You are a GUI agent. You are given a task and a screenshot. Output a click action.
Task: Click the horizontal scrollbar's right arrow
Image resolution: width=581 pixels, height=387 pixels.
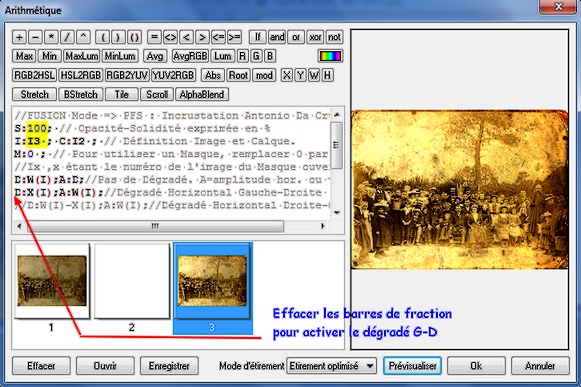tap(323, 226)
